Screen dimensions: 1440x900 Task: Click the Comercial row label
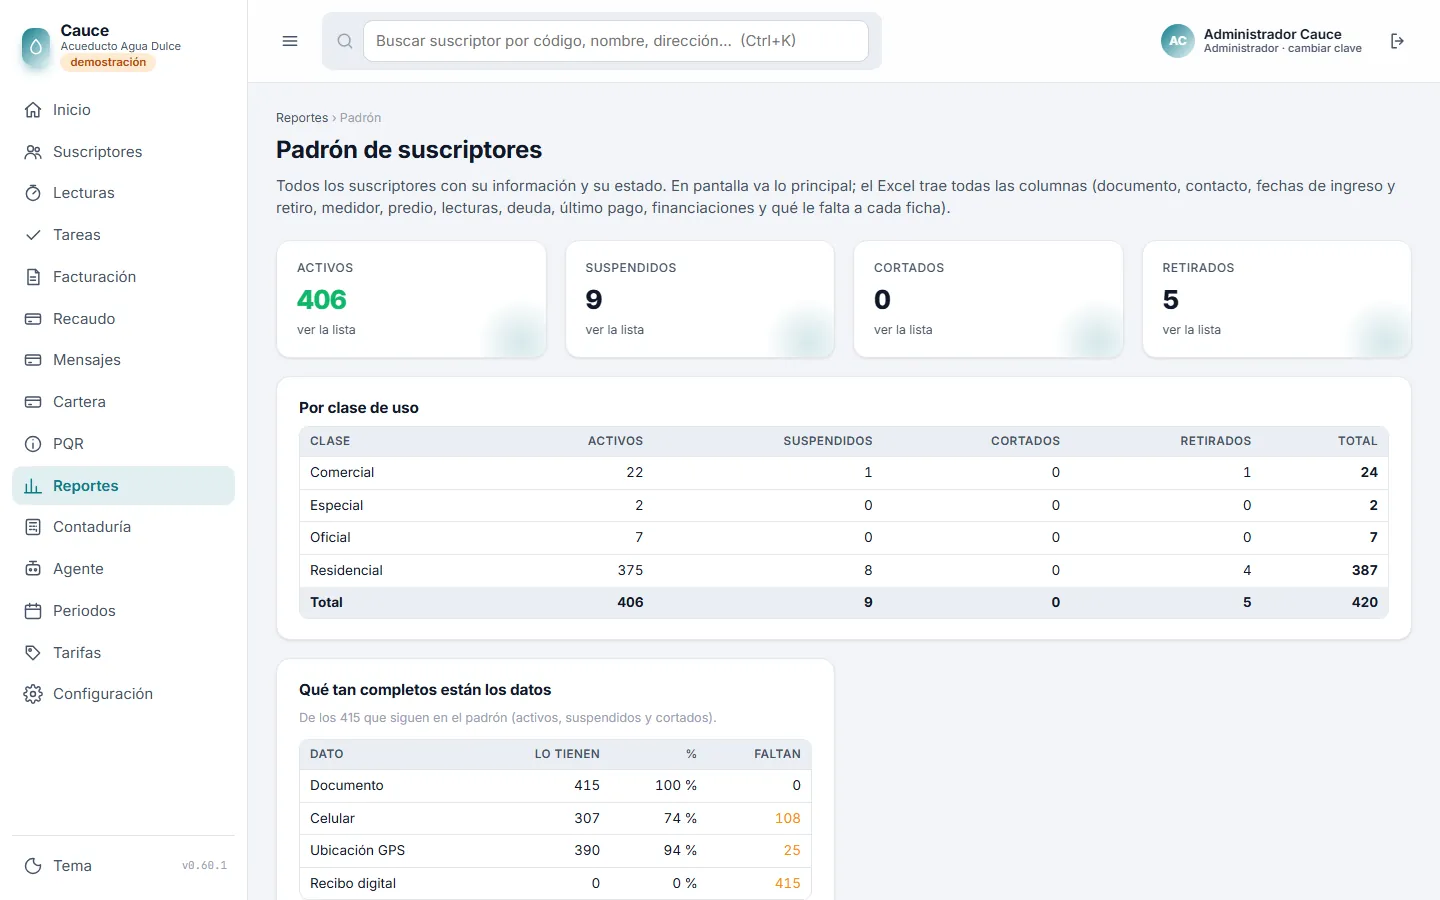pos(342,472)
